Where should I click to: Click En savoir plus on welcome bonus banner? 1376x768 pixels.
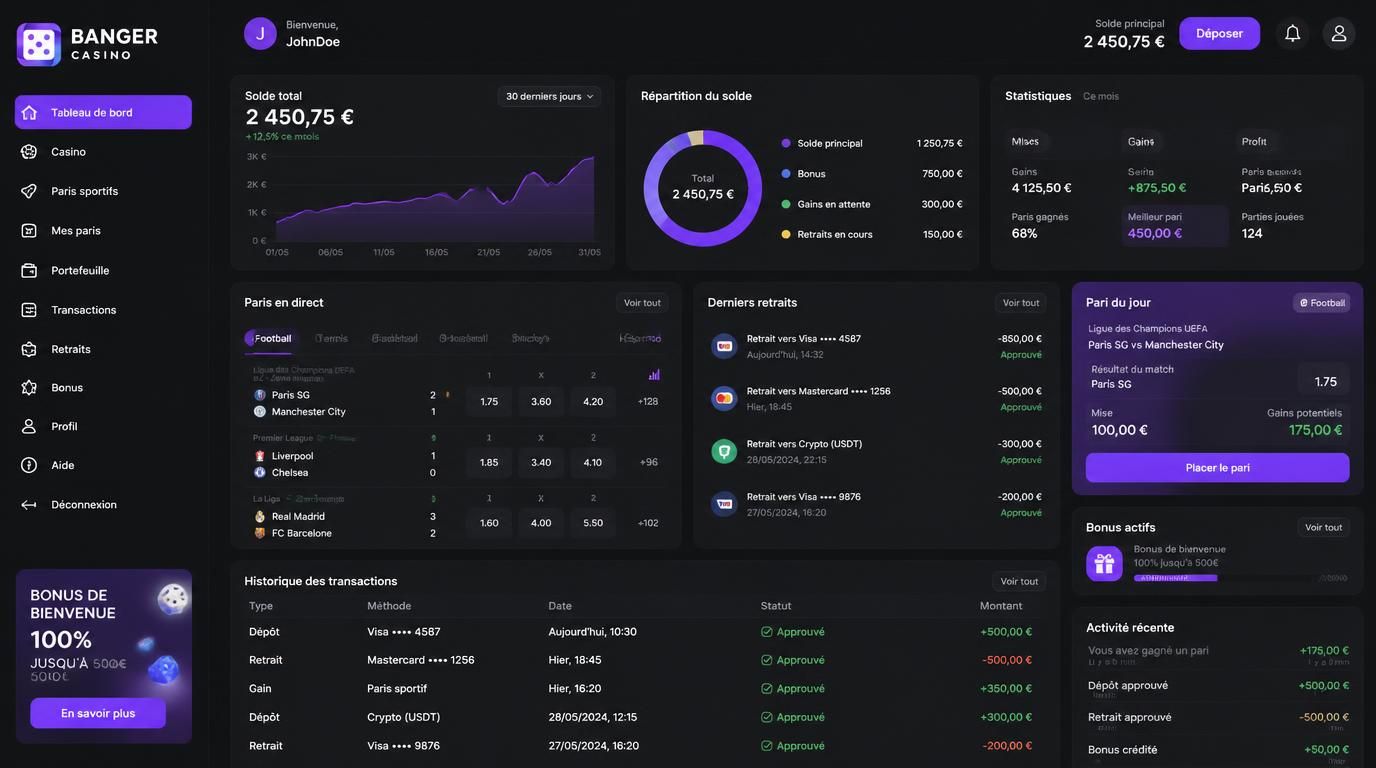tap(98, 713)
